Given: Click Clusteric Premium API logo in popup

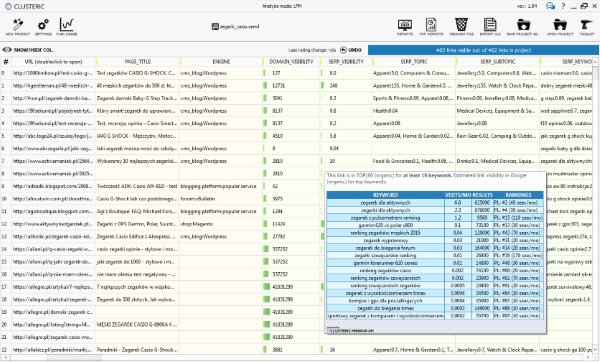Looking at the screenshot, I should click(351, 329).
